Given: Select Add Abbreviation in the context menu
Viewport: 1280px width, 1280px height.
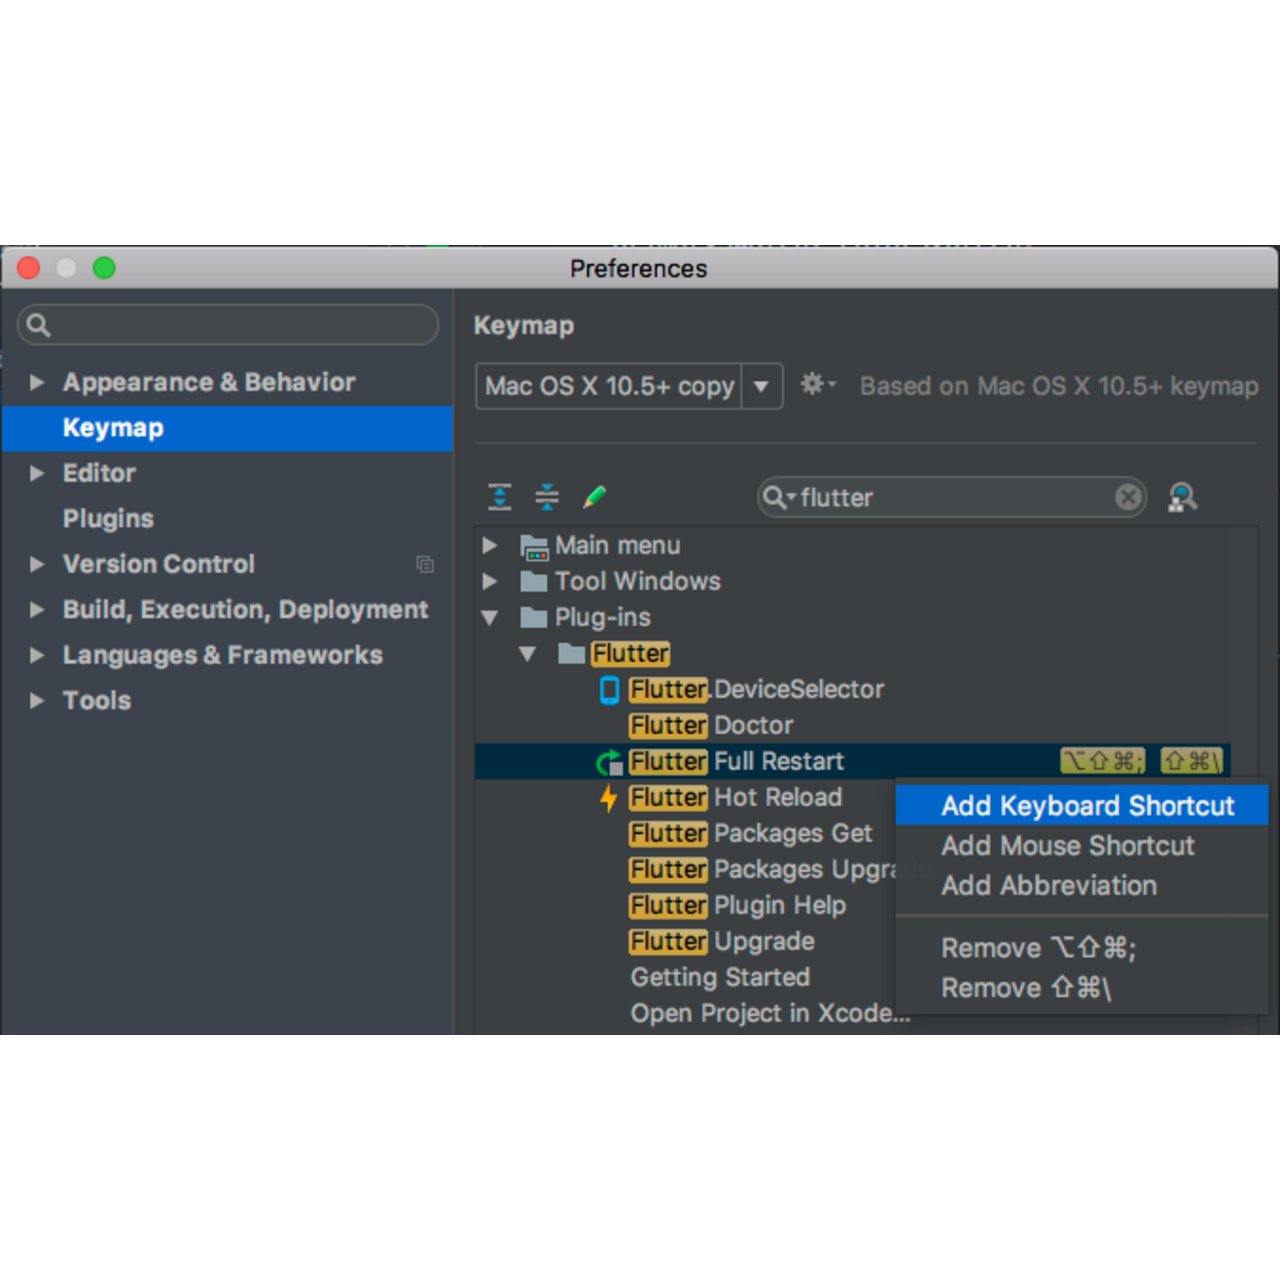Looking at the screenshot, I should point(1049,886).
